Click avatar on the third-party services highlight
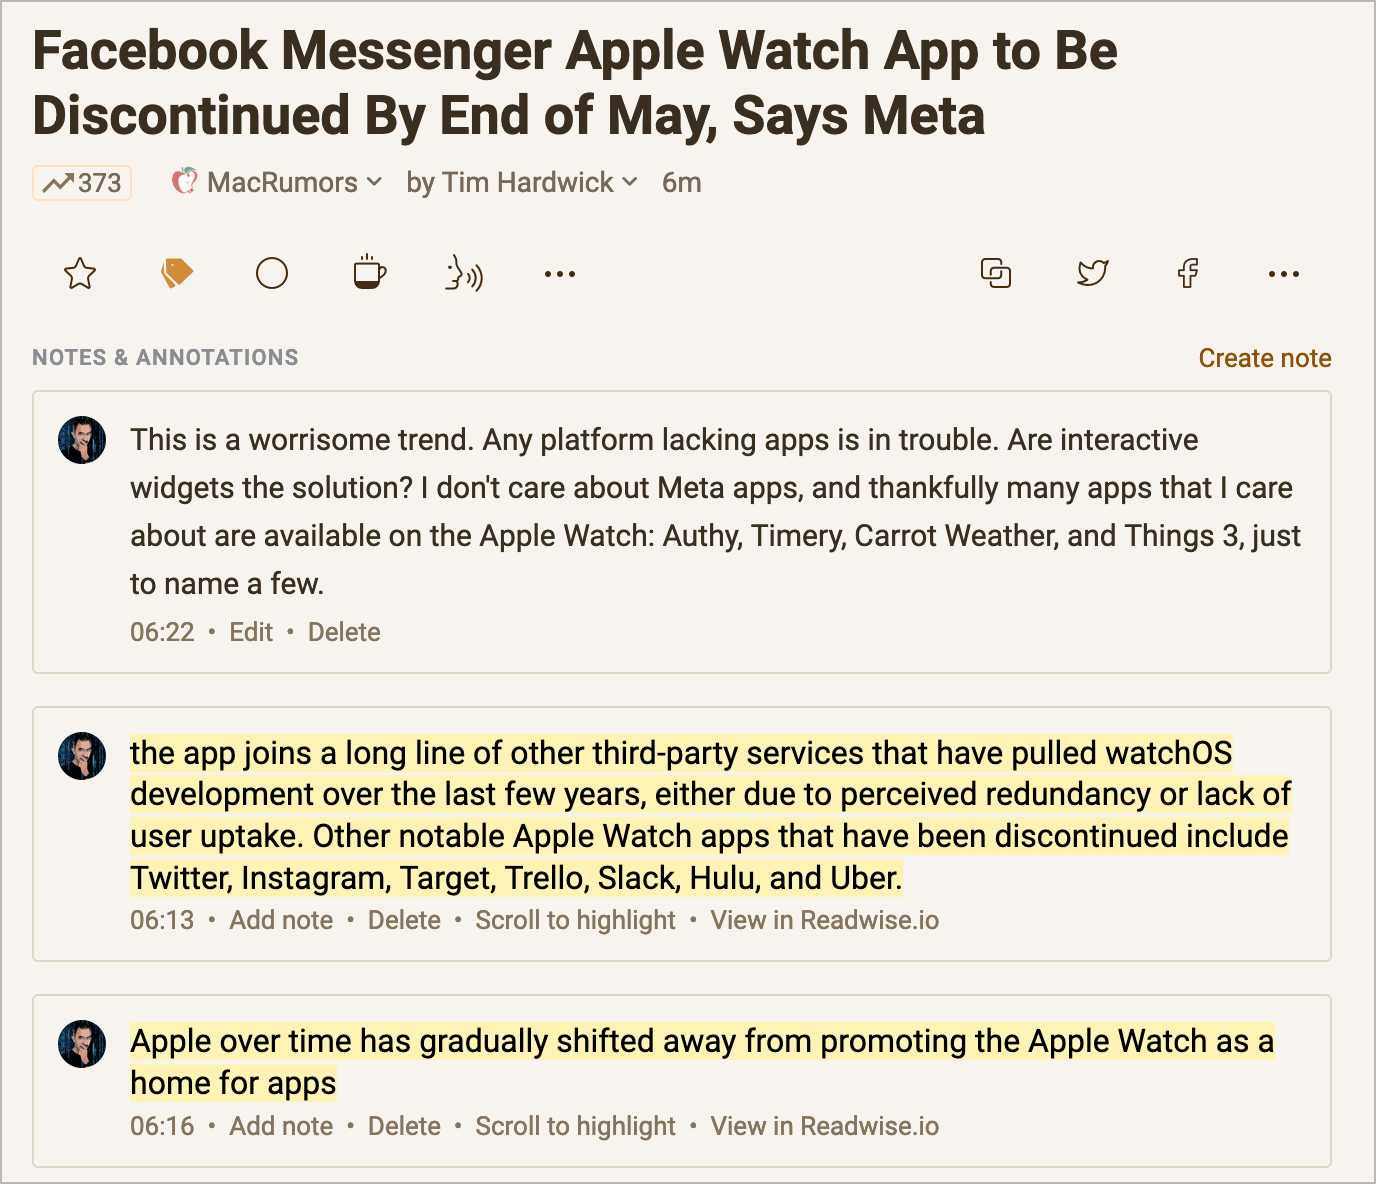Viewport: 1376px width, 1184px height. pos(82,755)
